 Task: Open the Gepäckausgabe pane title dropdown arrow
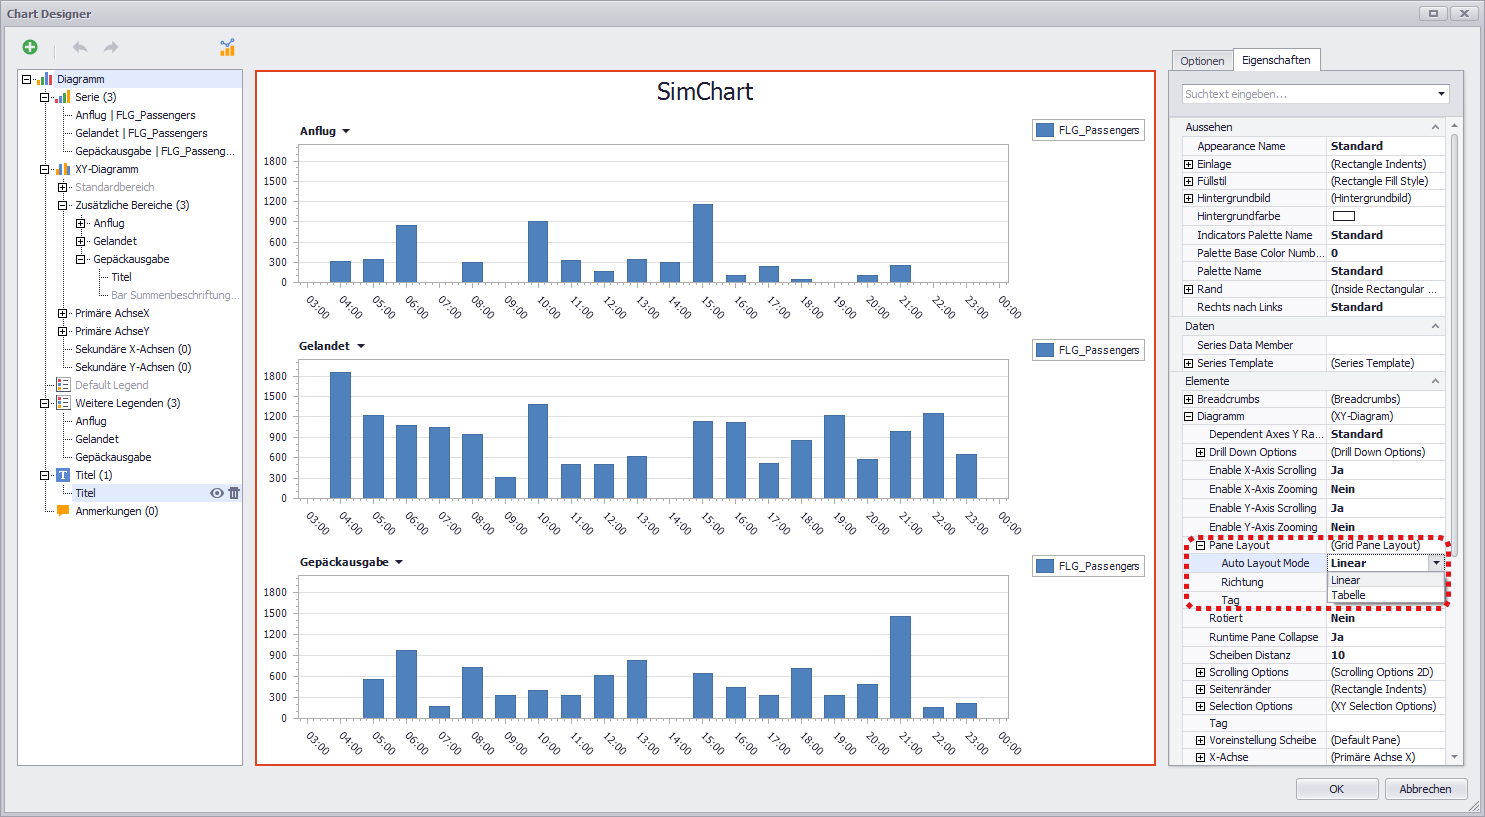click(x=399, y=562)
